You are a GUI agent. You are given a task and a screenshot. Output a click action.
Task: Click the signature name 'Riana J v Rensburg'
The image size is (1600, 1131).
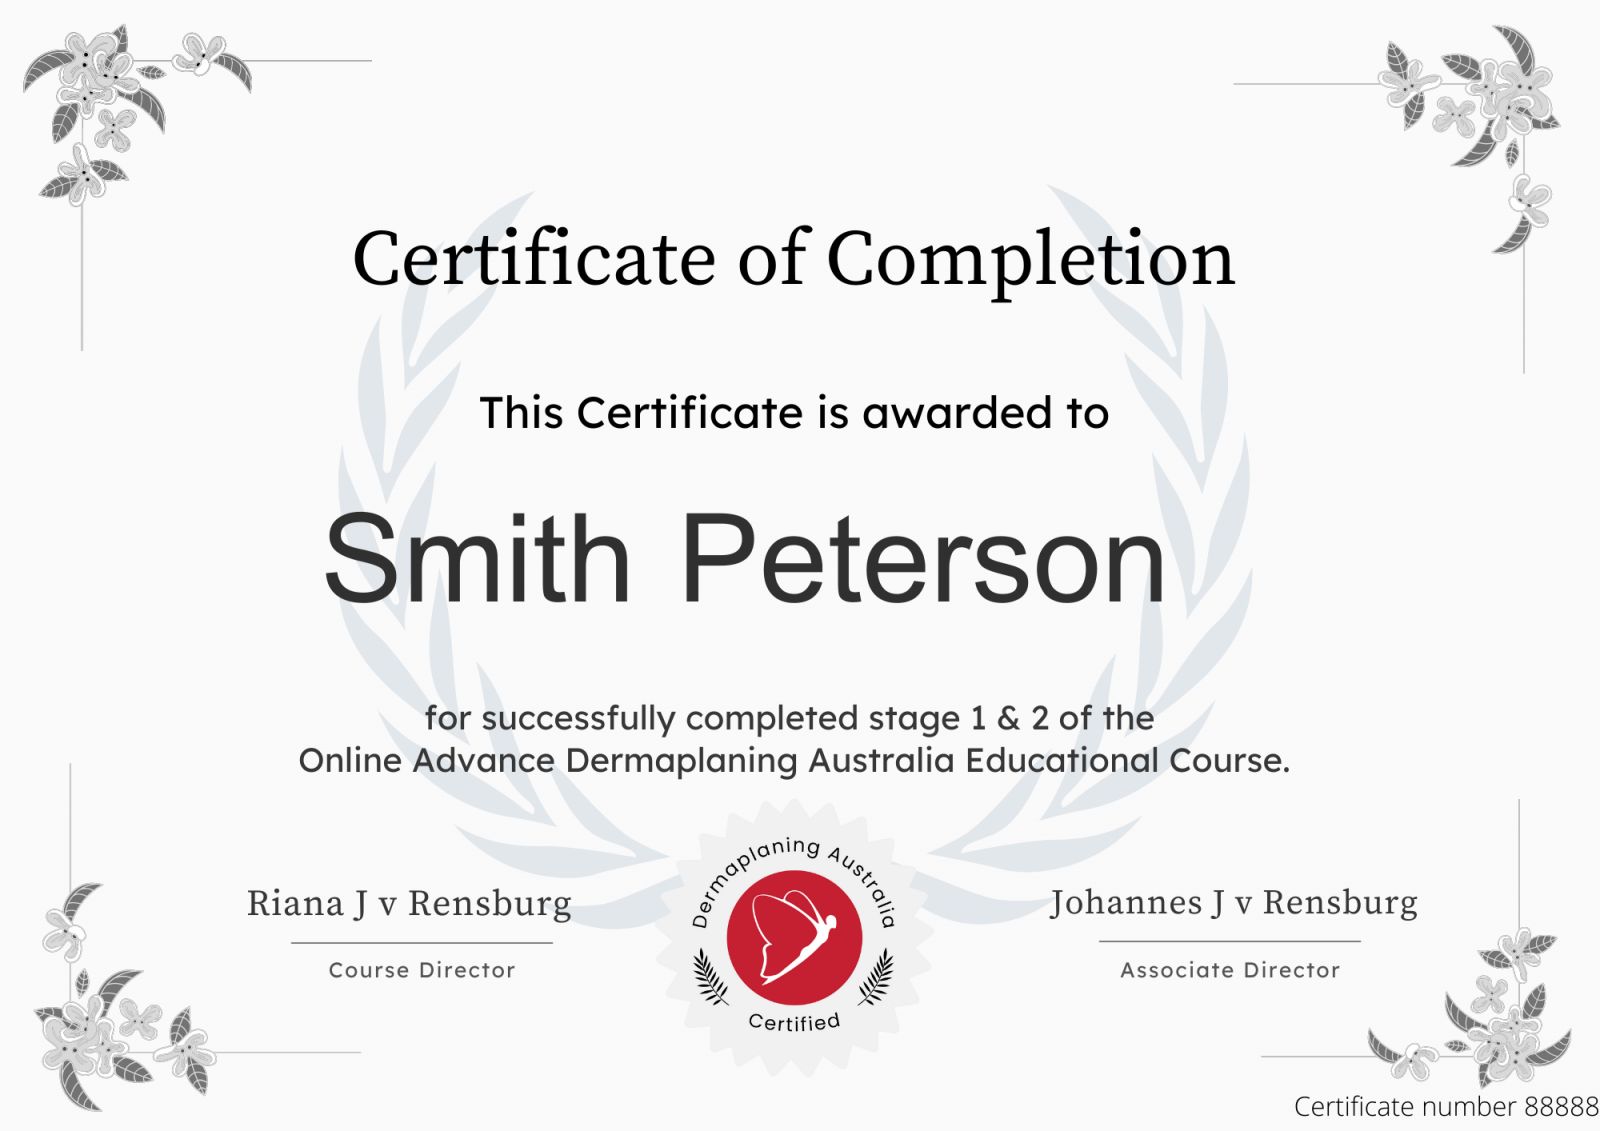(x=409, y=904)
